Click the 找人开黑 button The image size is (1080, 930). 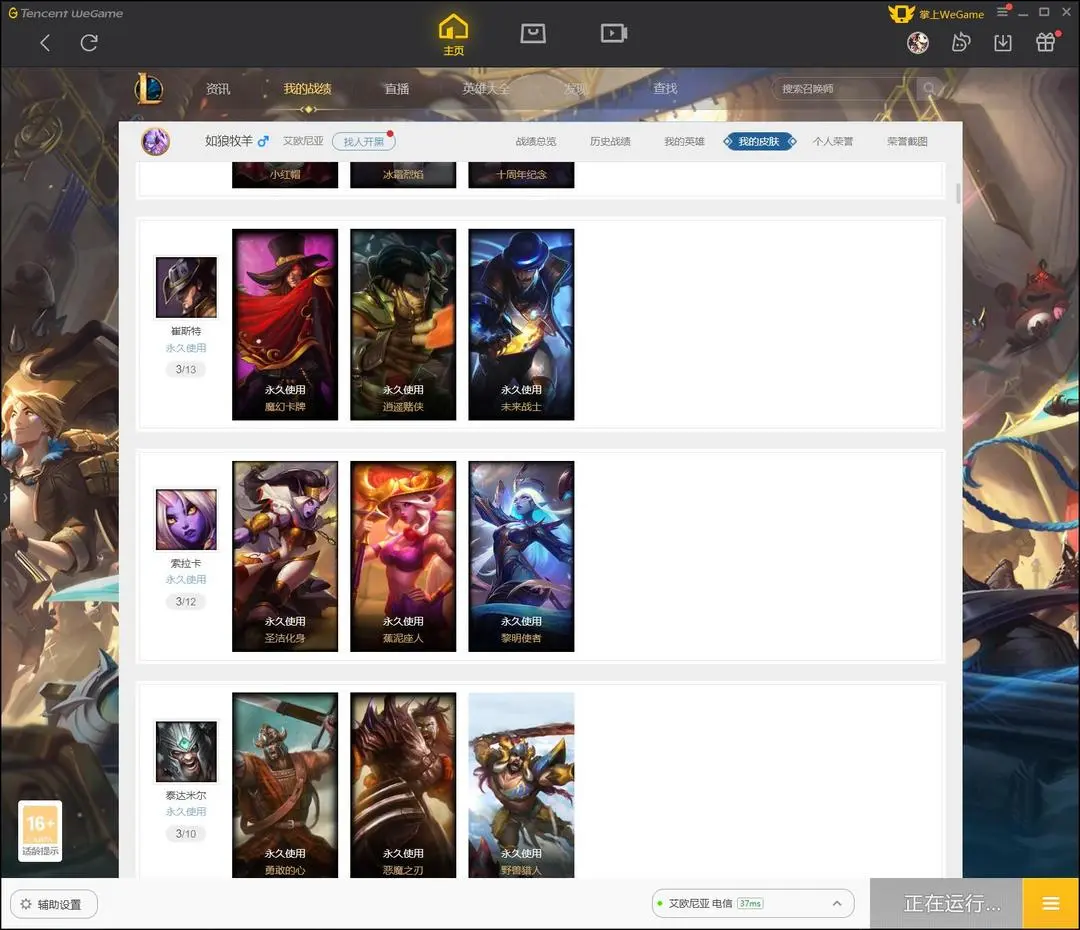pyautogui.click(x=364, y=141)
